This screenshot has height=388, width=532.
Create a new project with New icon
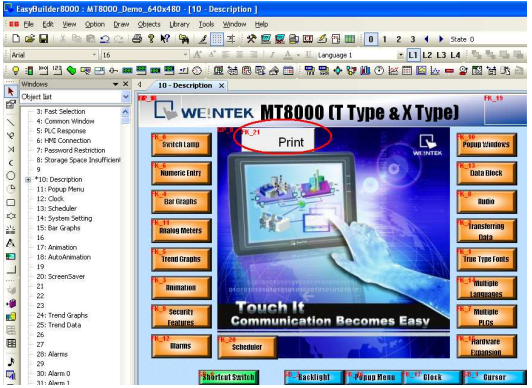pyautogui.click(x=16, y=39)
